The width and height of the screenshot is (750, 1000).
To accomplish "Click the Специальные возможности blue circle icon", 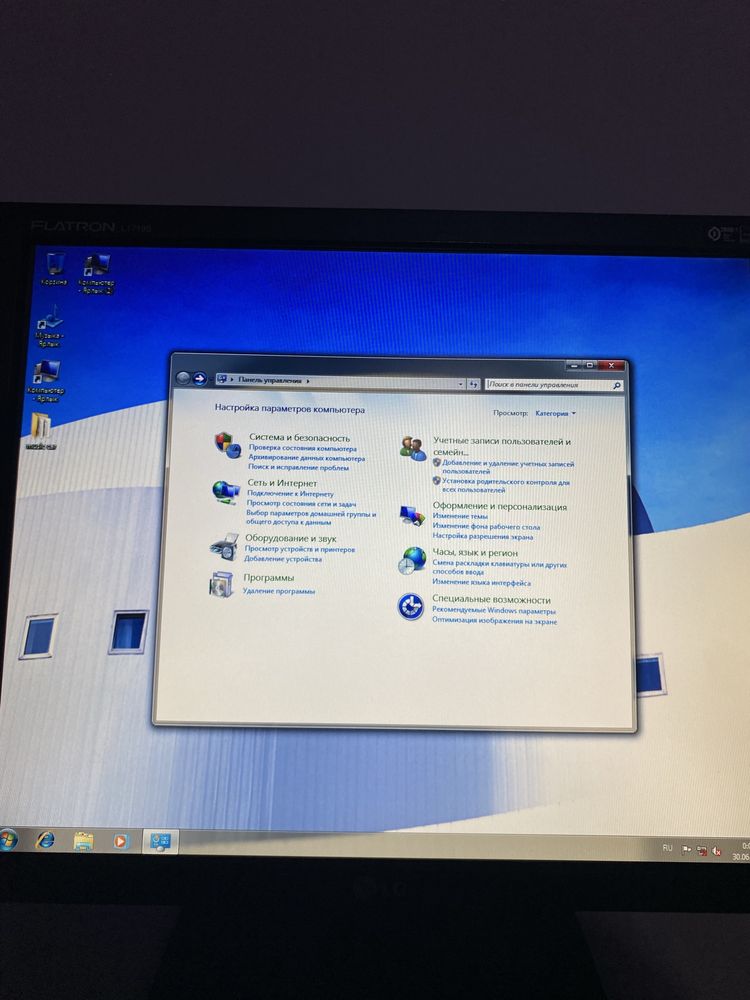I will 410,607.
